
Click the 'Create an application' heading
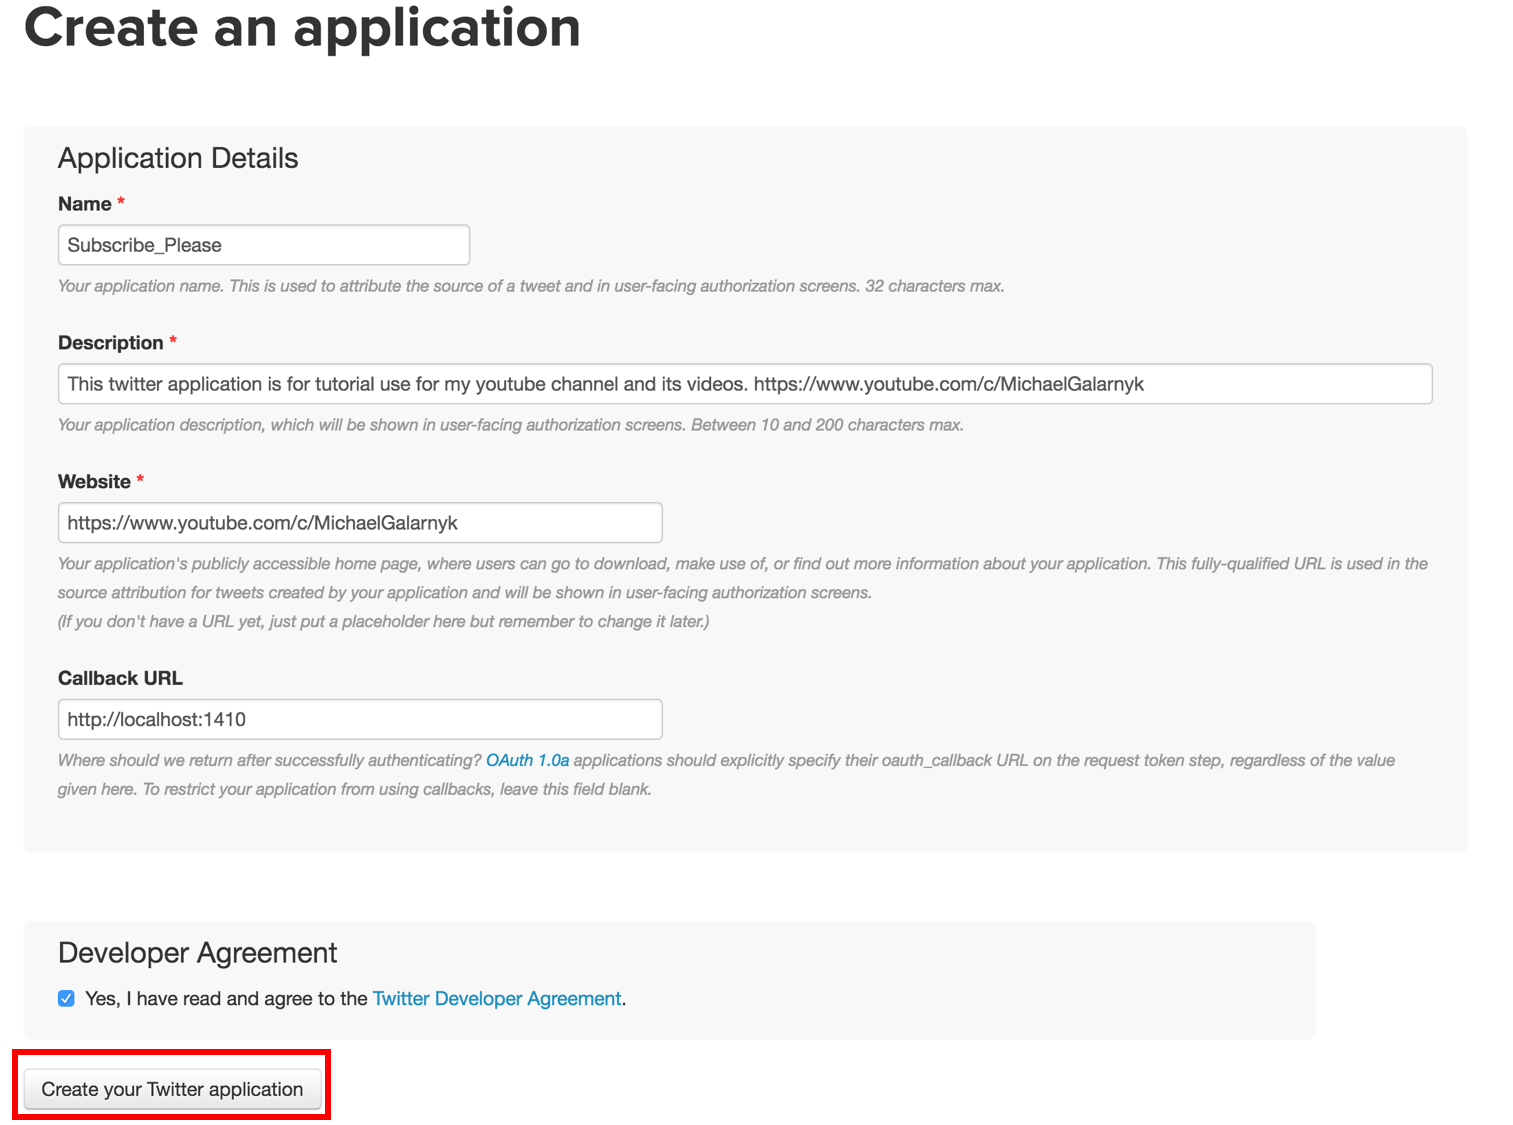click(x=302, y=27)
